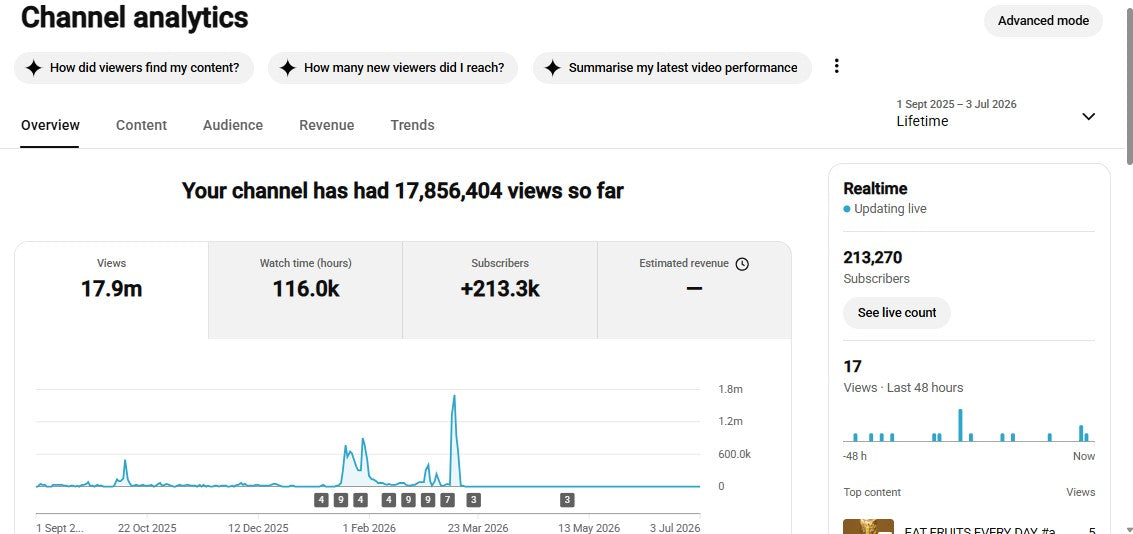This screenshot has width=1133, height=534.
Task: Click the 3 marker nearest 23 Mar 2026
Action: (x=473, y=499)
